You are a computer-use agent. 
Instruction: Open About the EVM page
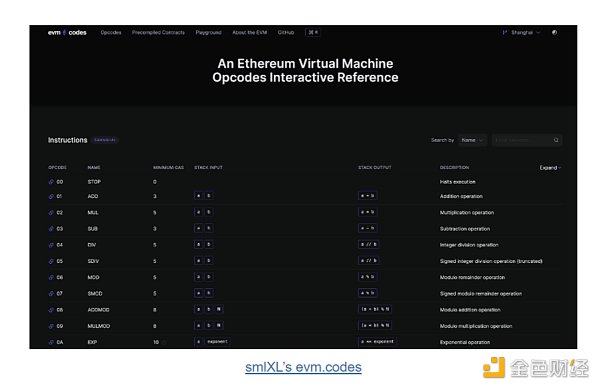[x=249, y=33]
